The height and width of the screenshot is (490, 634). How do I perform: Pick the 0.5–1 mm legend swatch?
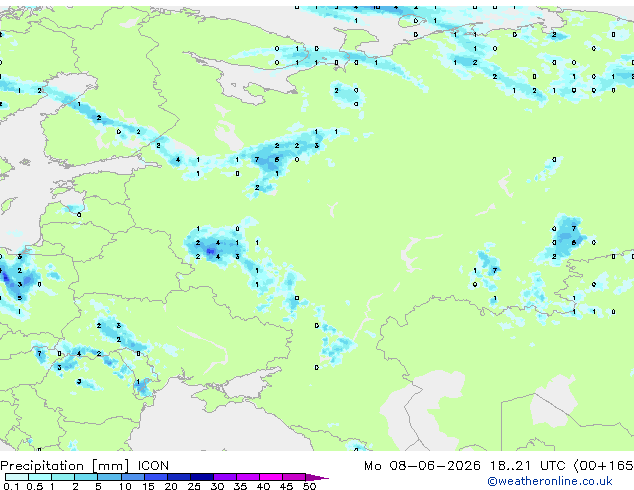tap(40, 477)
